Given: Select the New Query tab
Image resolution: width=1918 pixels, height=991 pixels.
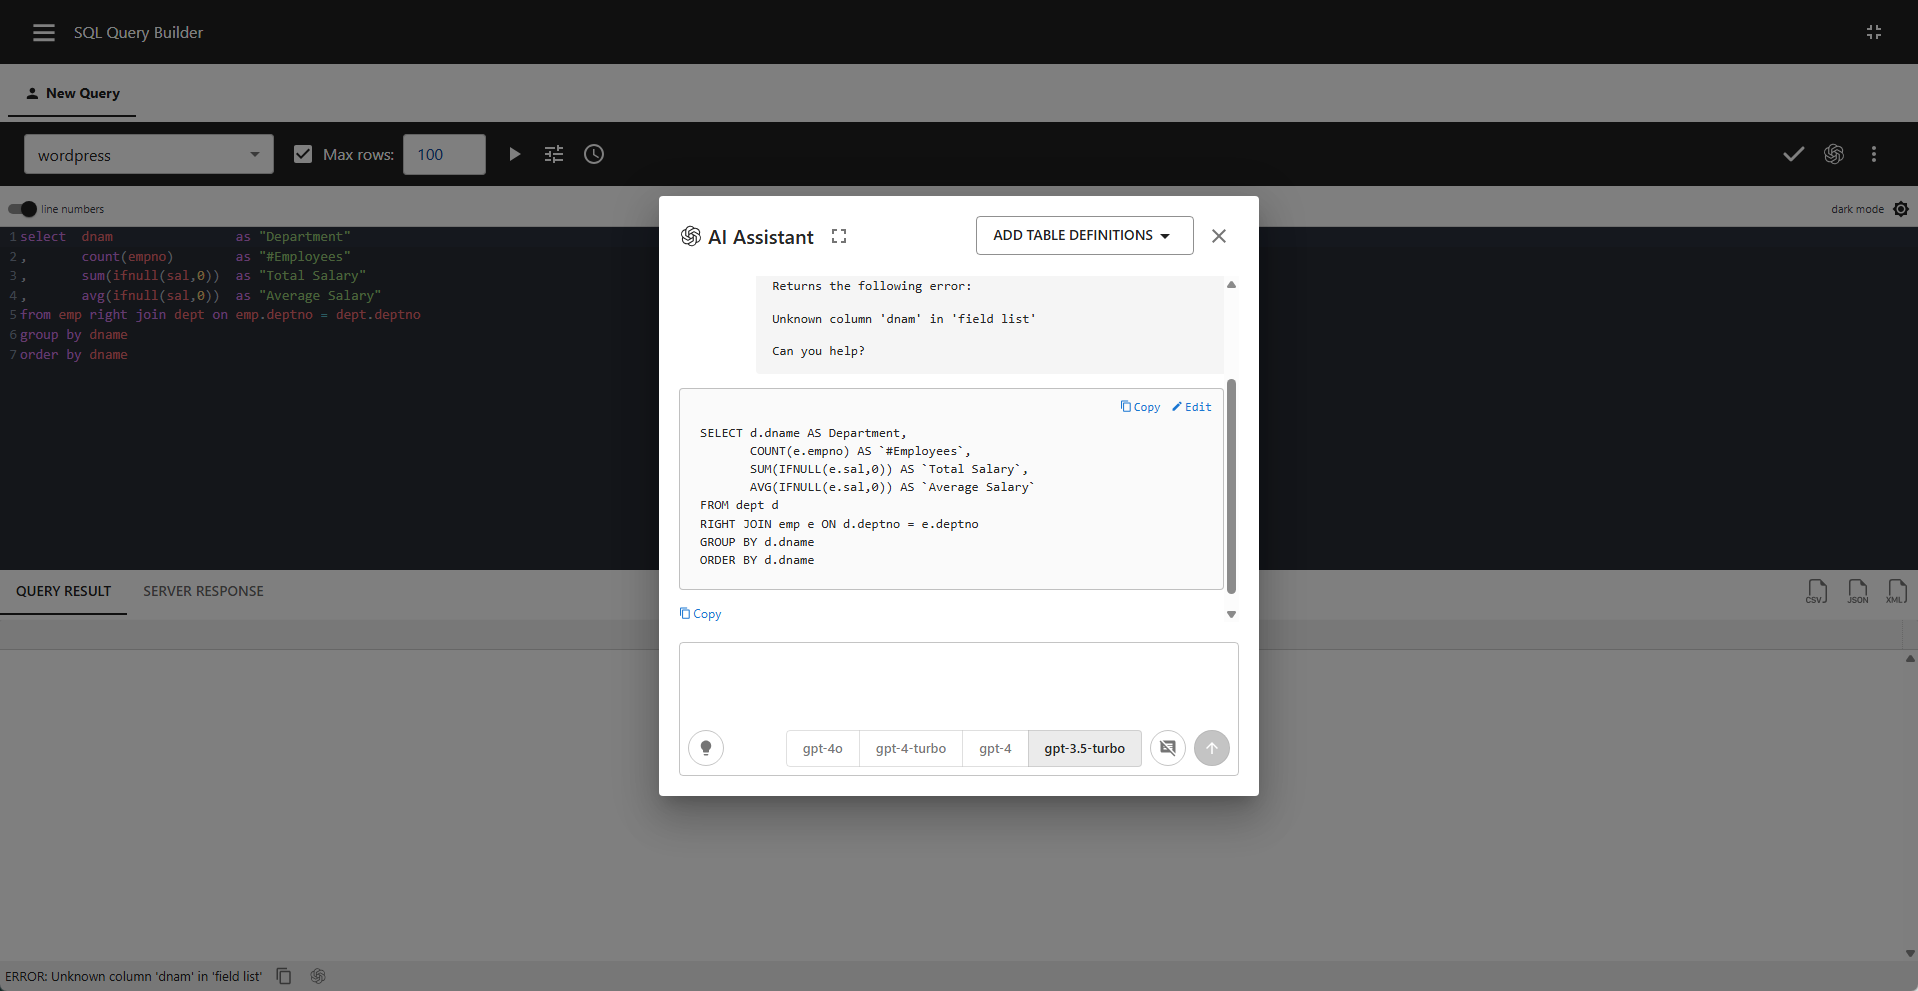Looking at the screenshot, I should [x=72, y=93].
